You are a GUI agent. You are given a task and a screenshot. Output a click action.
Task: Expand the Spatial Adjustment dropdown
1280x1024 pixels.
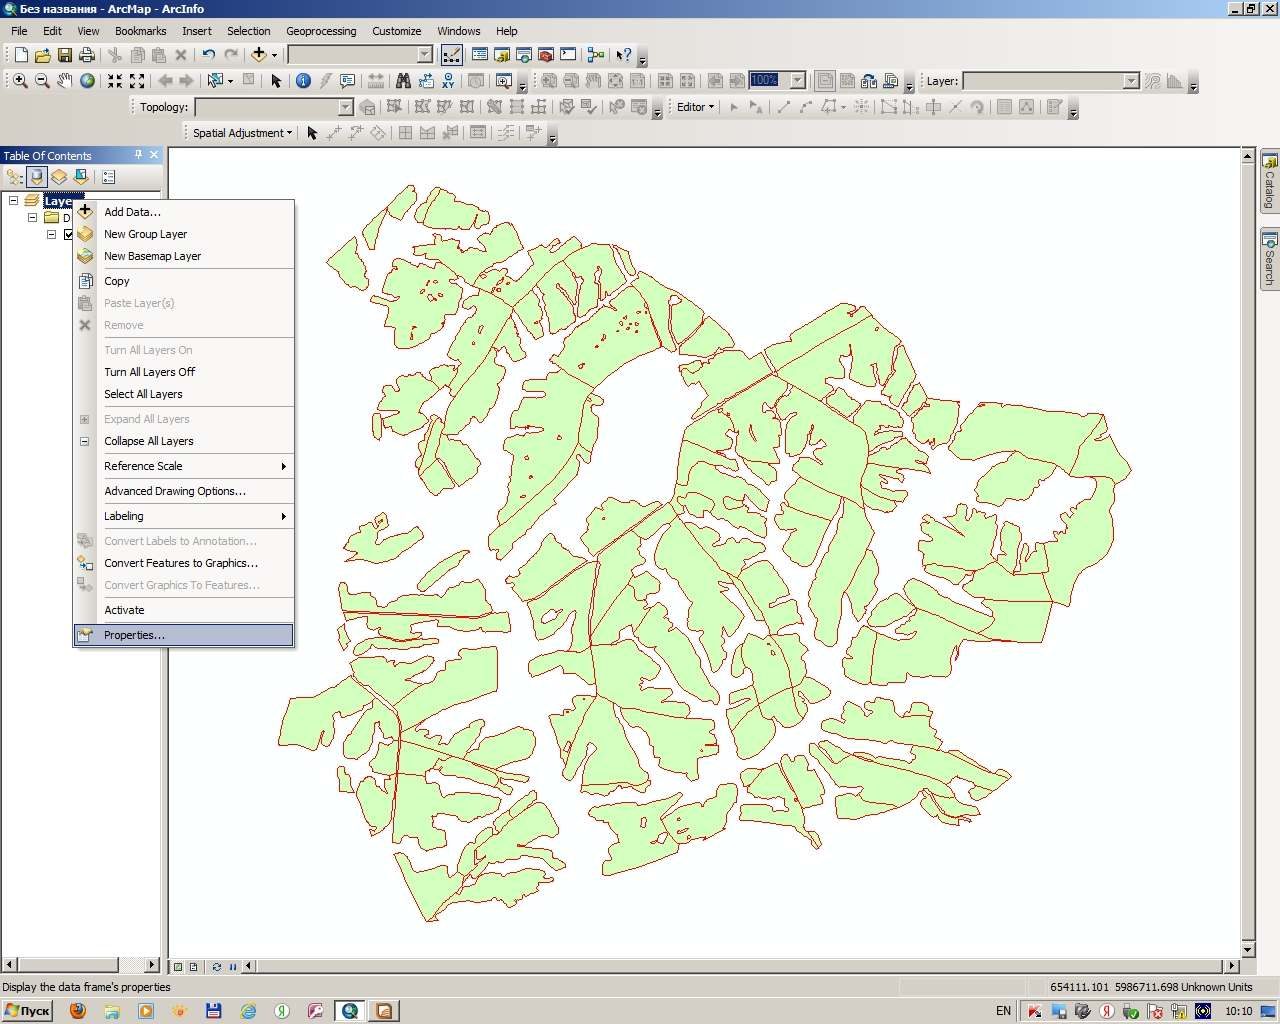pos(242,133)
